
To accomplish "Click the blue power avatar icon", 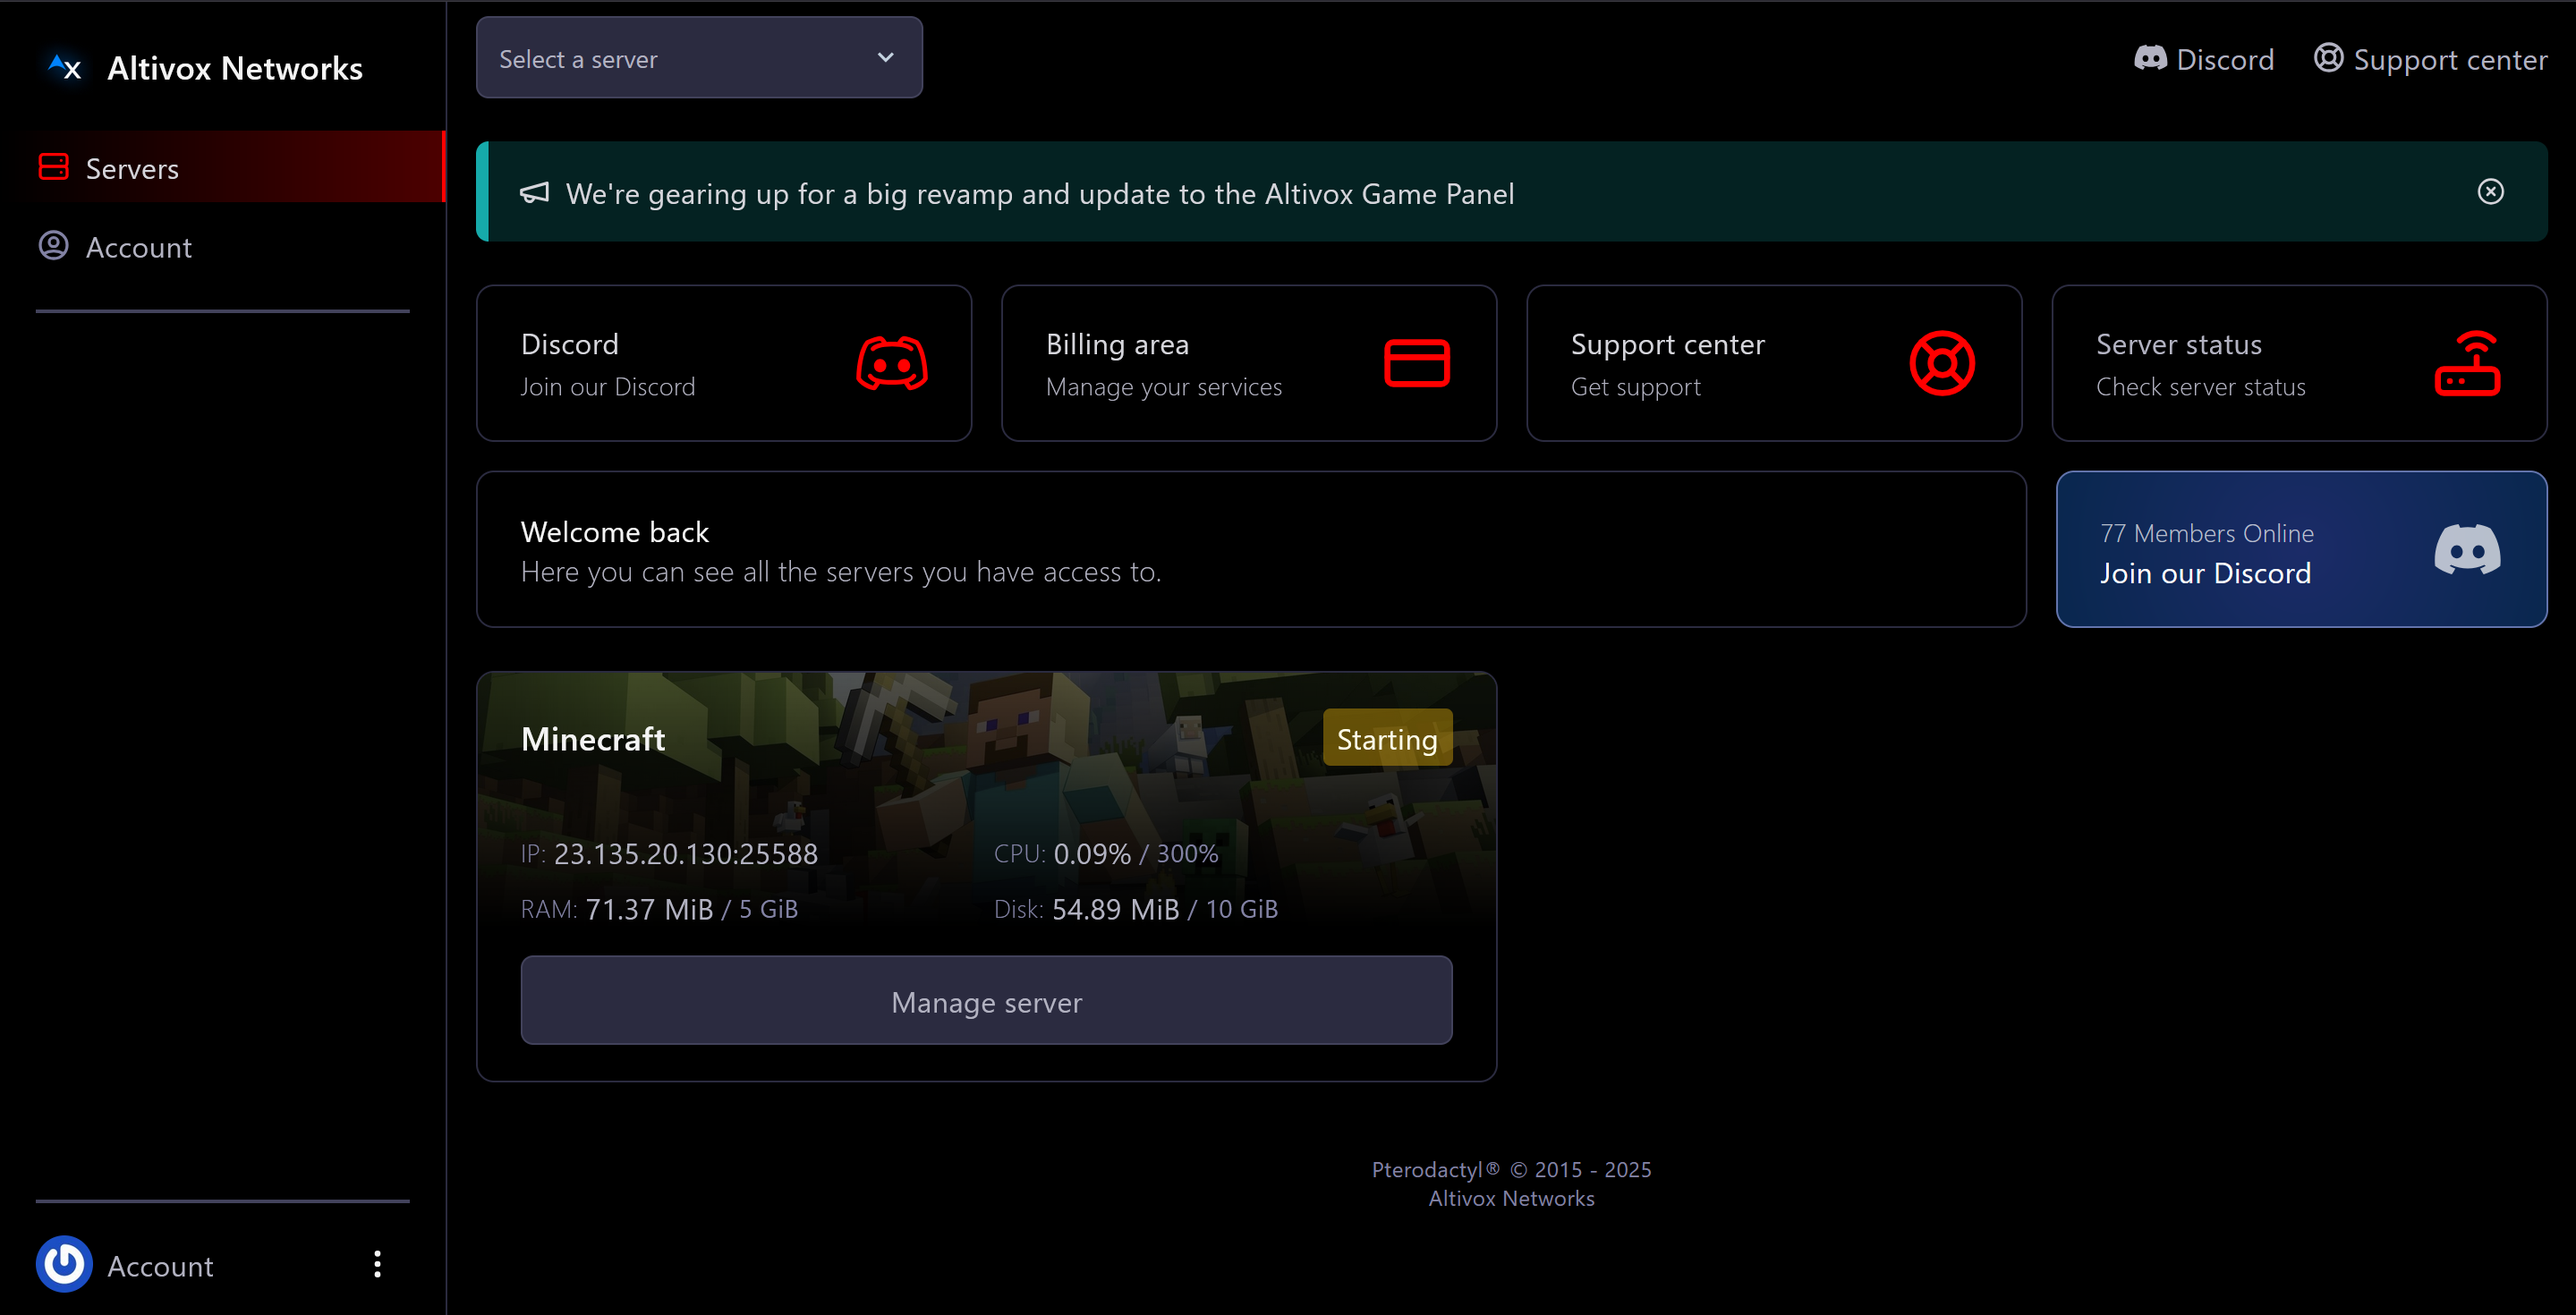I will click(x=64, y=1264).
